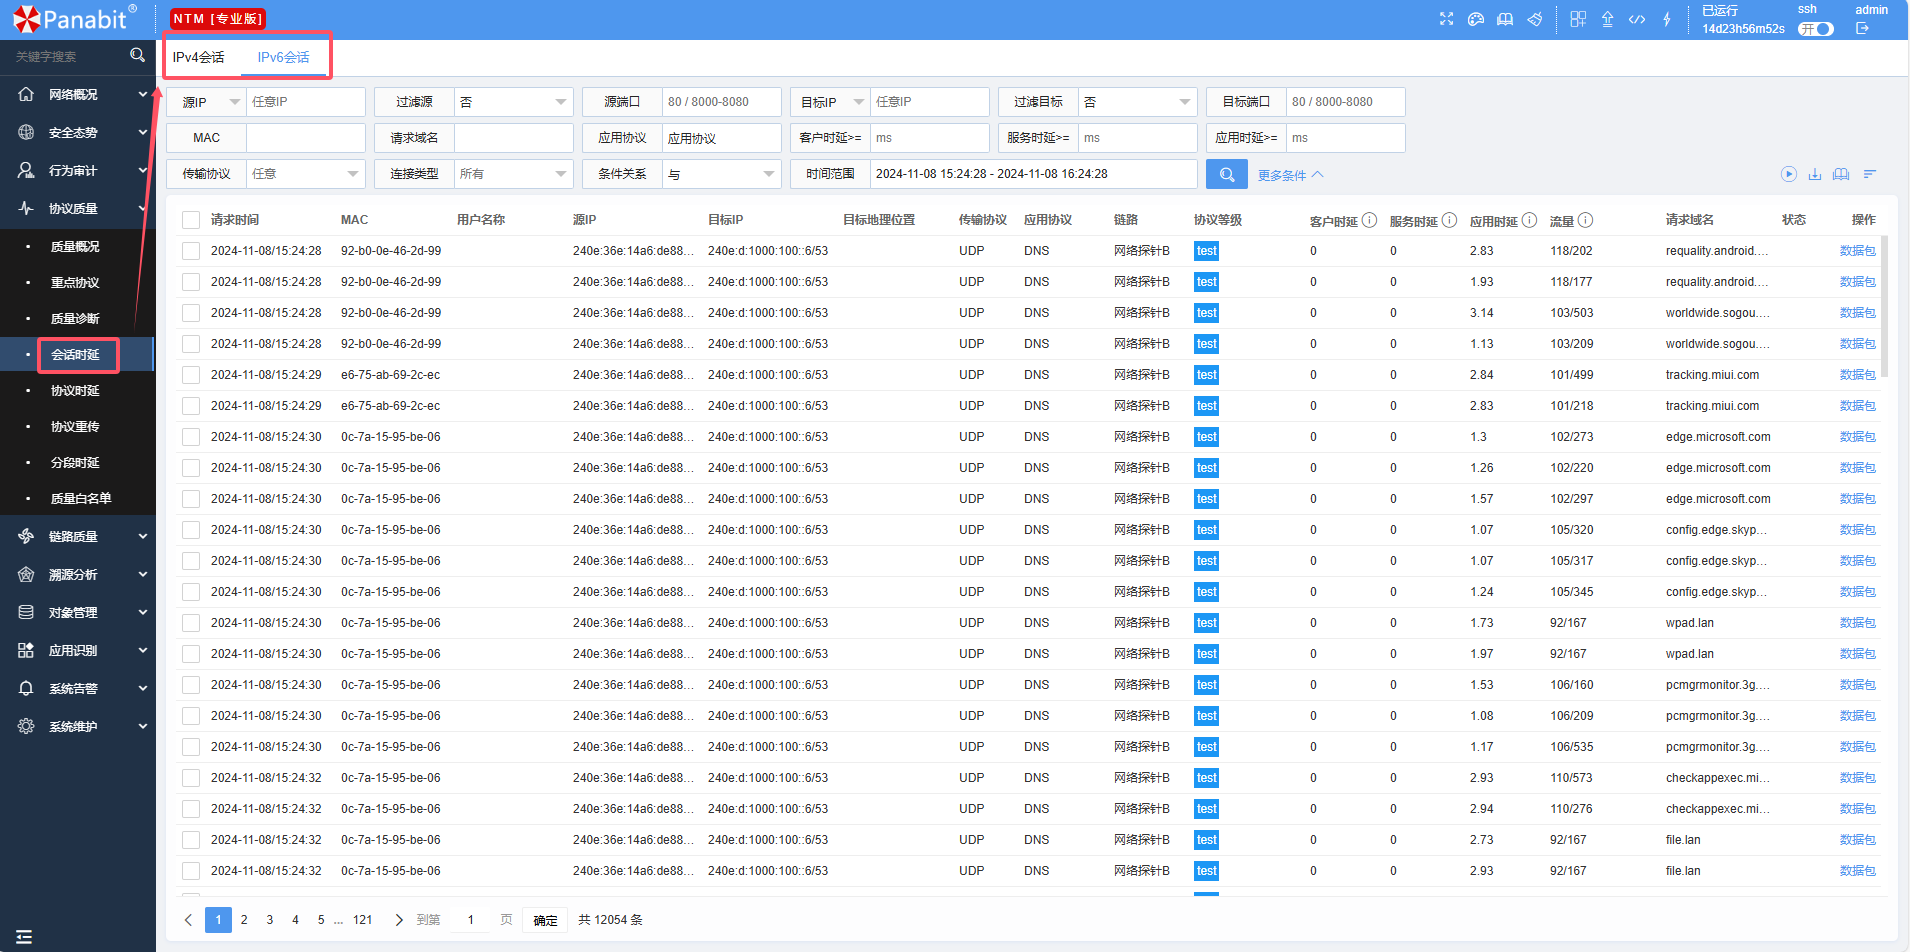
Task: Click 数据包 link for the file.lan 2.93 row
Action: tap(1857, 871)
